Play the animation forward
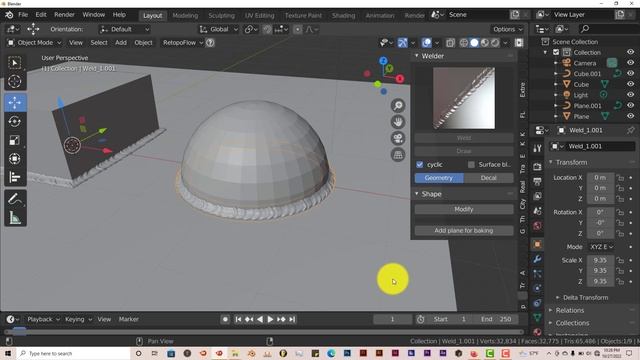Image resolution: width=640 pixels, height=360 pixels. 270,319
